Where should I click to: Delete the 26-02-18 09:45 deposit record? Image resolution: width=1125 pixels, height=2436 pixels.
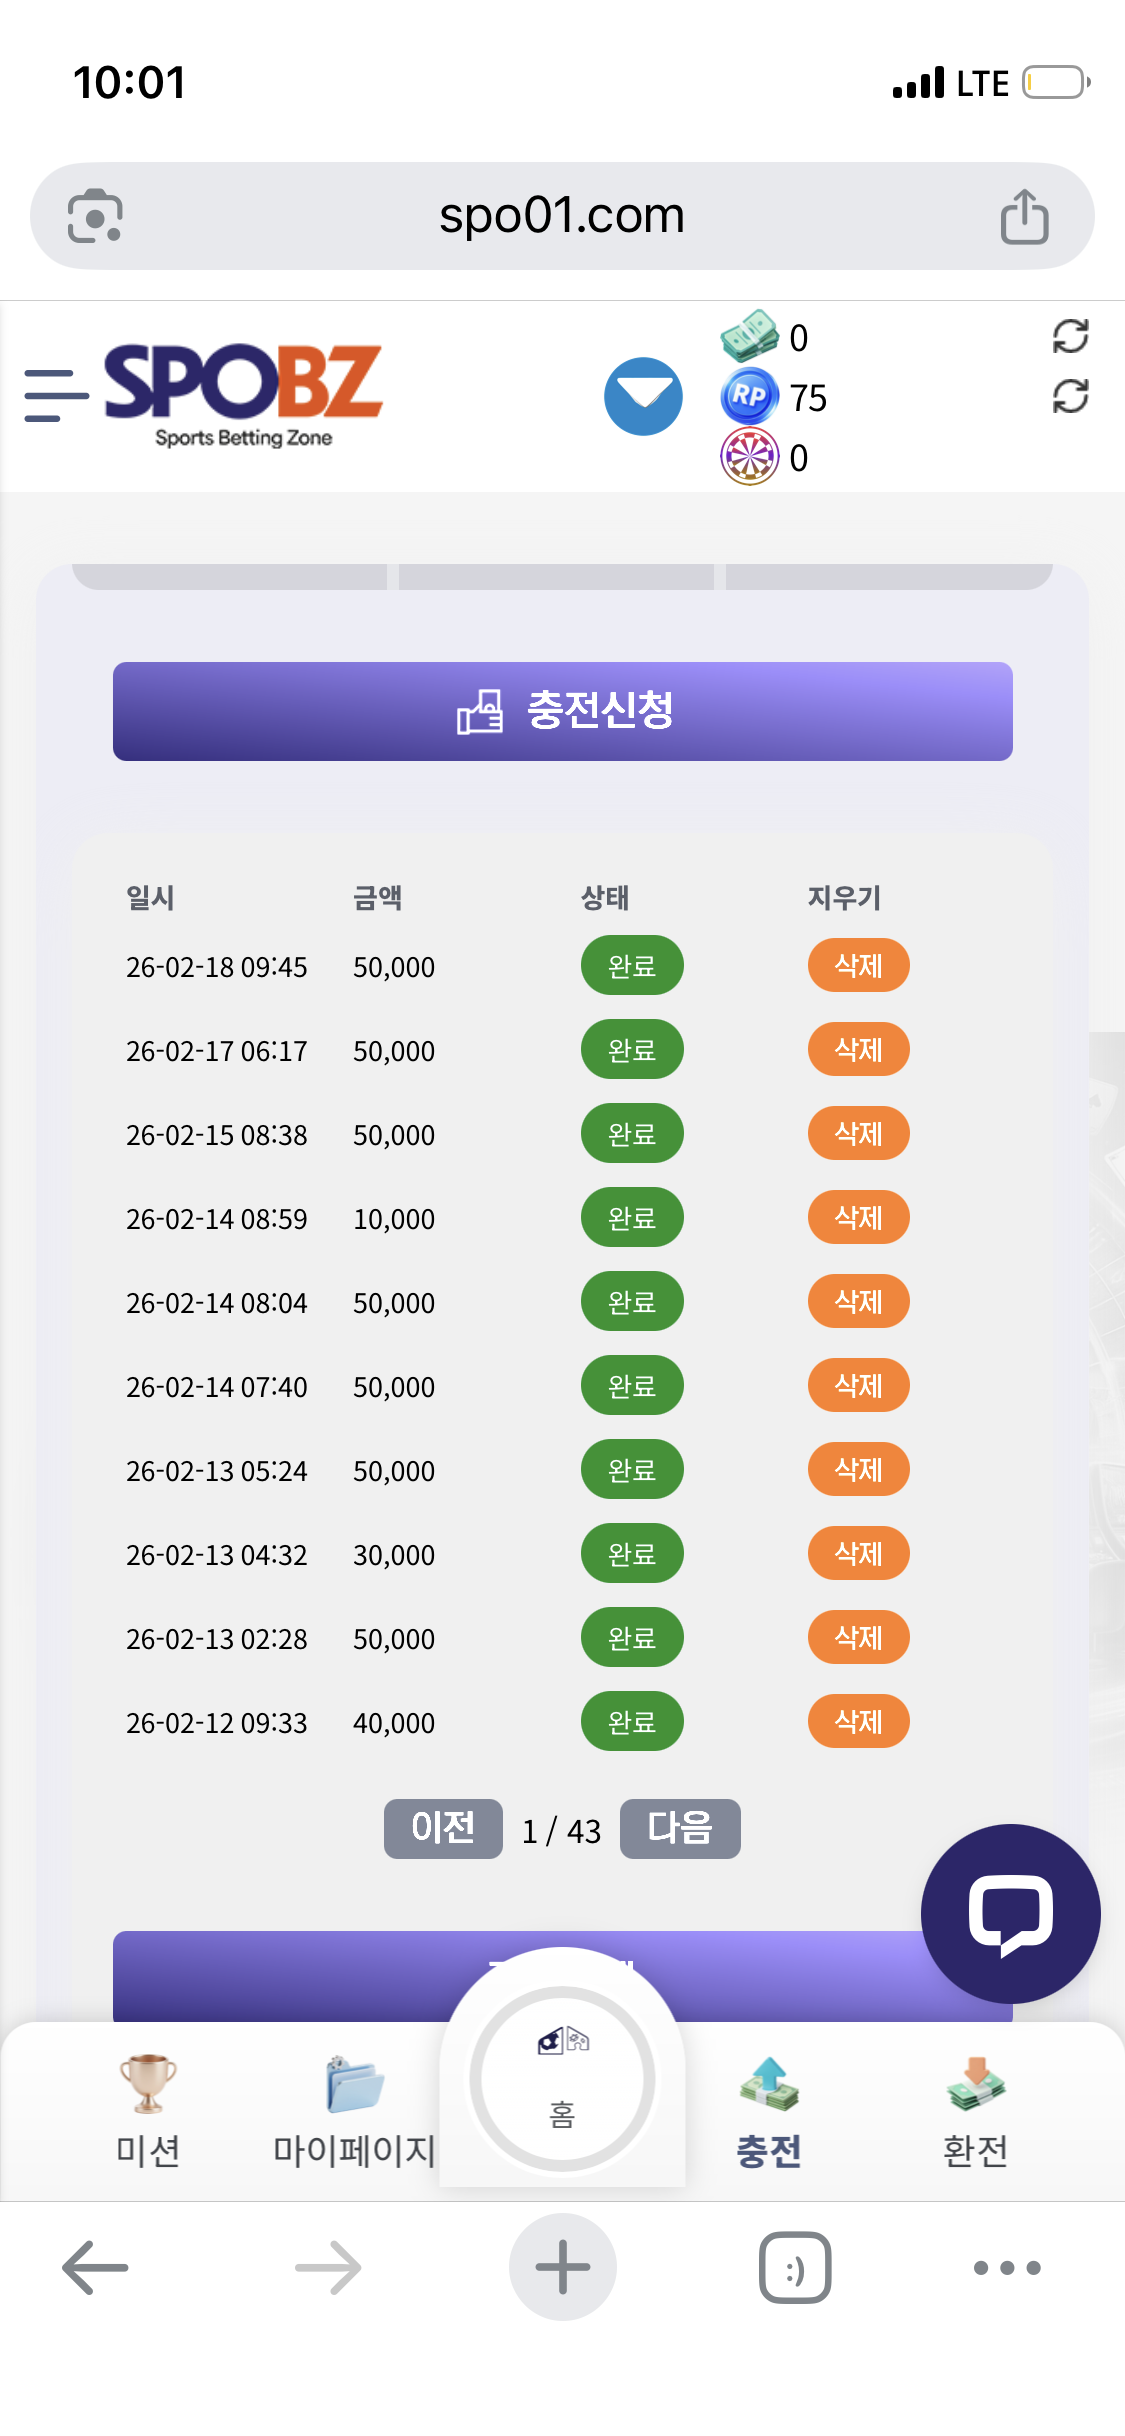pyautogui.click(x=858, y=966)
